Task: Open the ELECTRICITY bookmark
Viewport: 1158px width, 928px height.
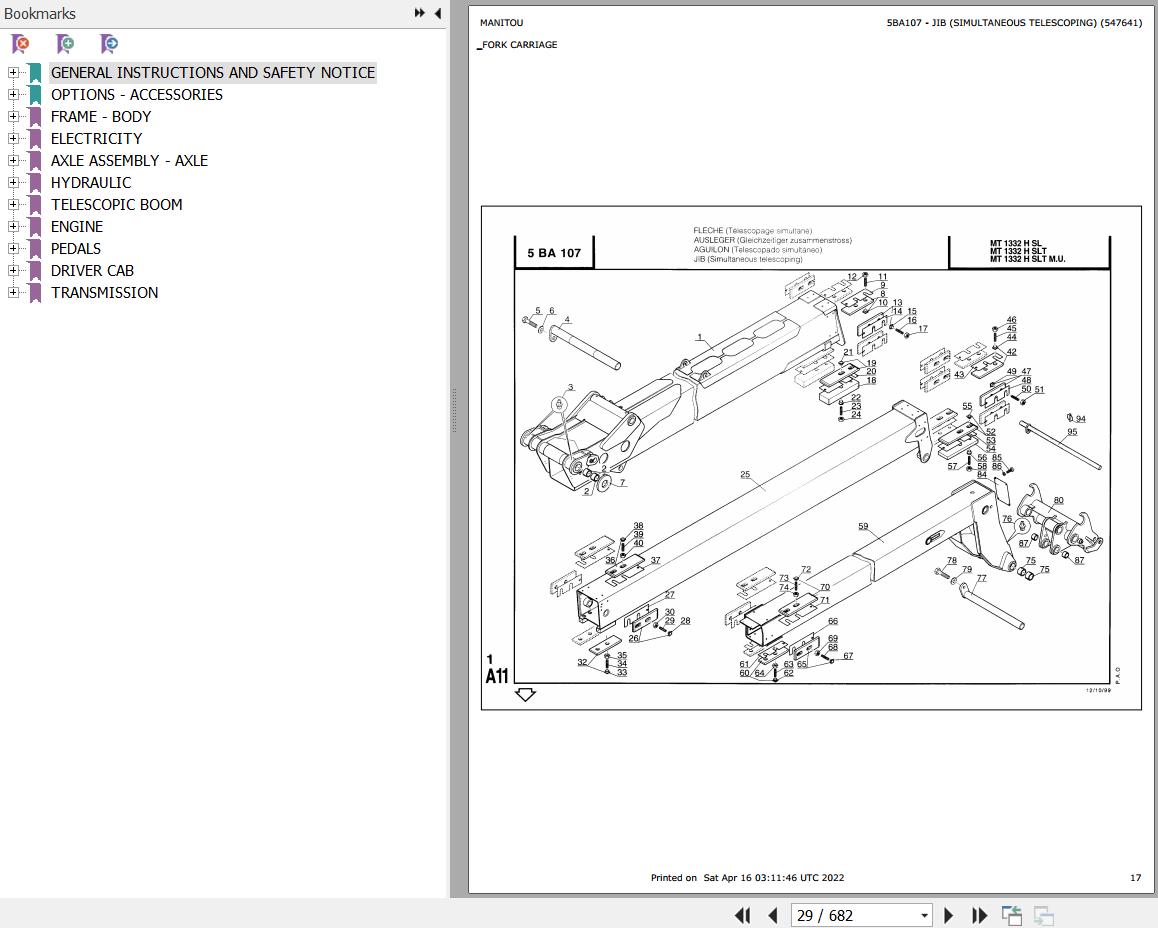Action: click(x=97, y=139)
